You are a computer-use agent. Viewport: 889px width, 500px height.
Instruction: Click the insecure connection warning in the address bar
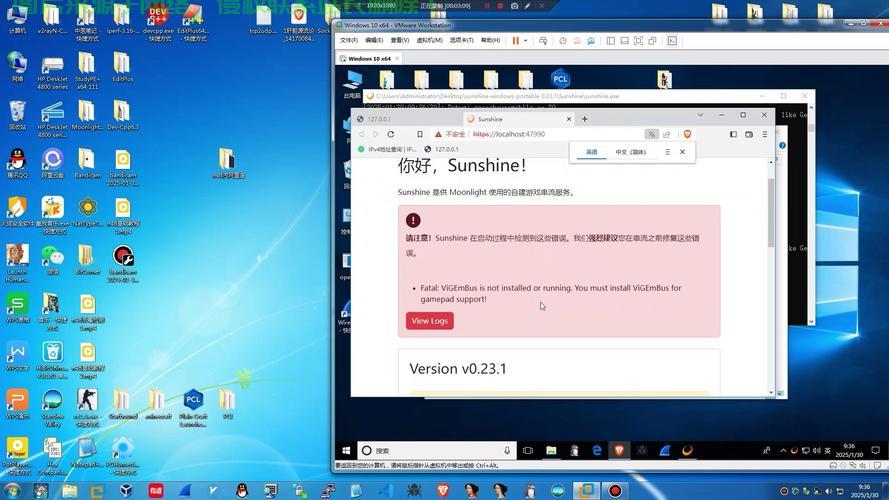(x=450, y=134)
